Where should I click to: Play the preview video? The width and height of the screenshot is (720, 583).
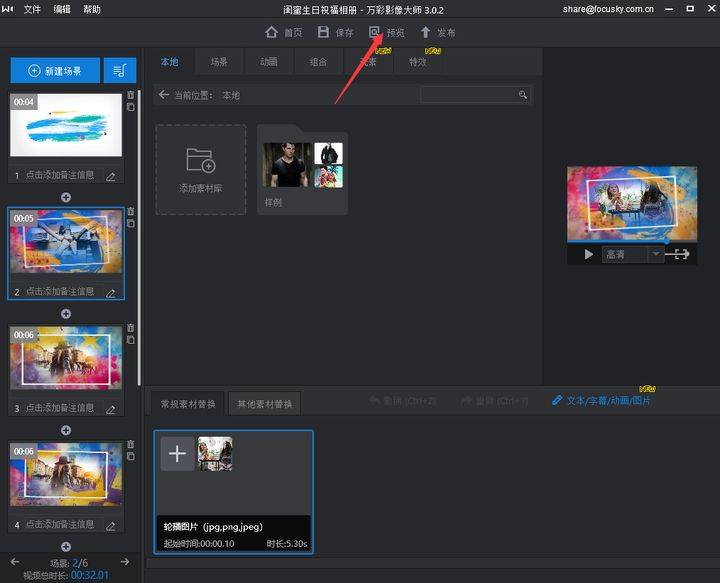point(588,254)
